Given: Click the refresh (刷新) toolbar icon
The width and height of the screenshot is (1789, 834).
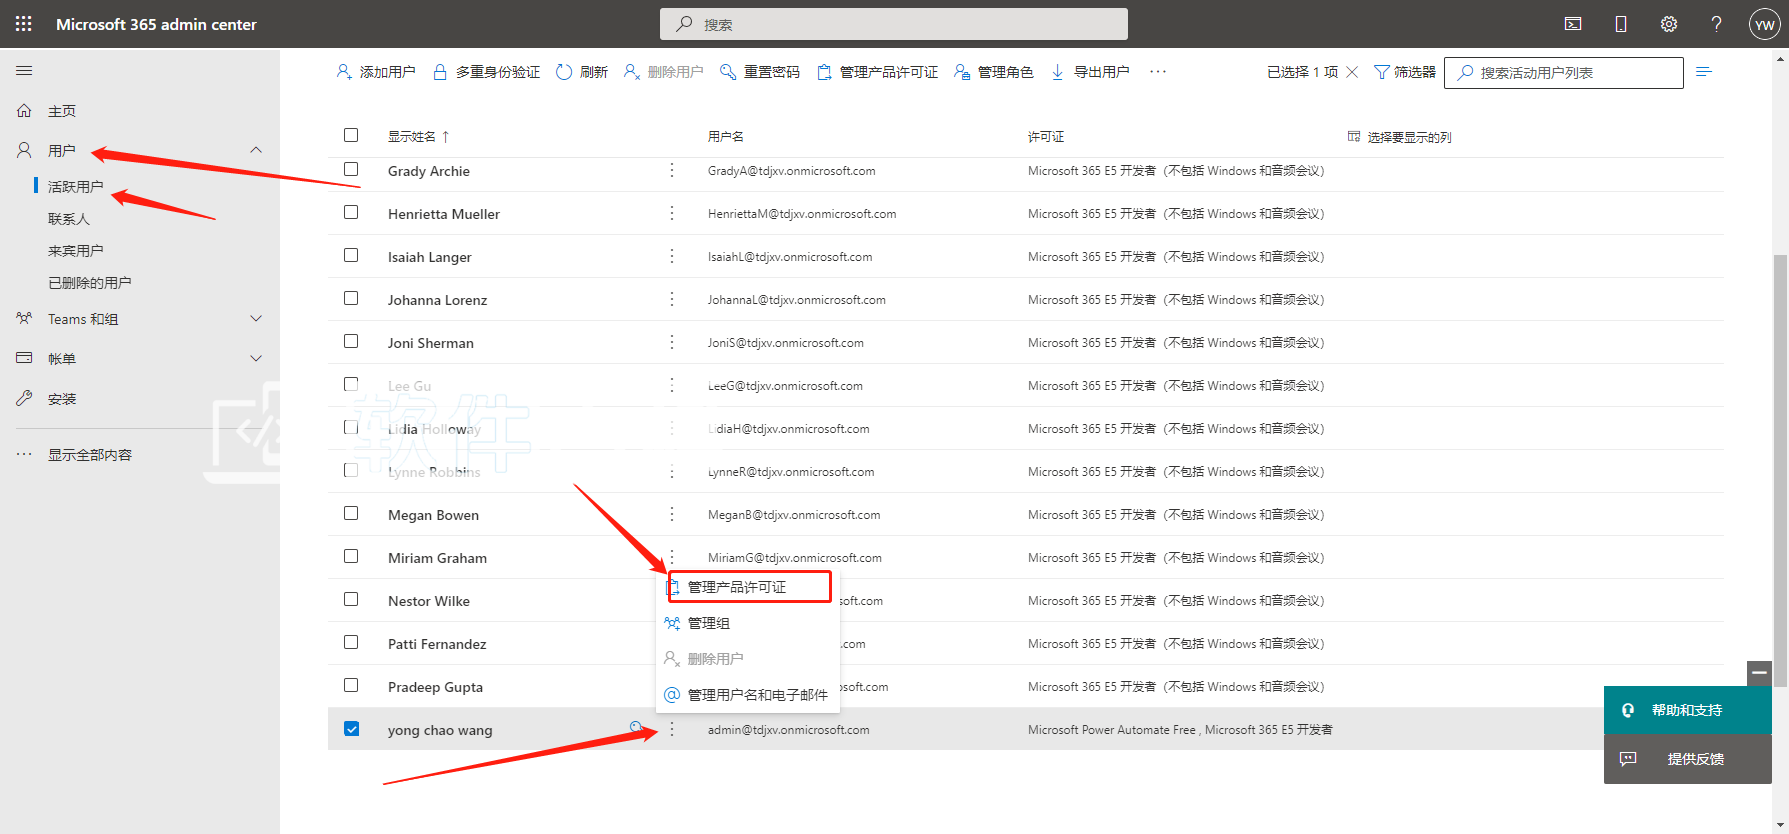Looking at the screenshot, I should (x=565, y=72).
